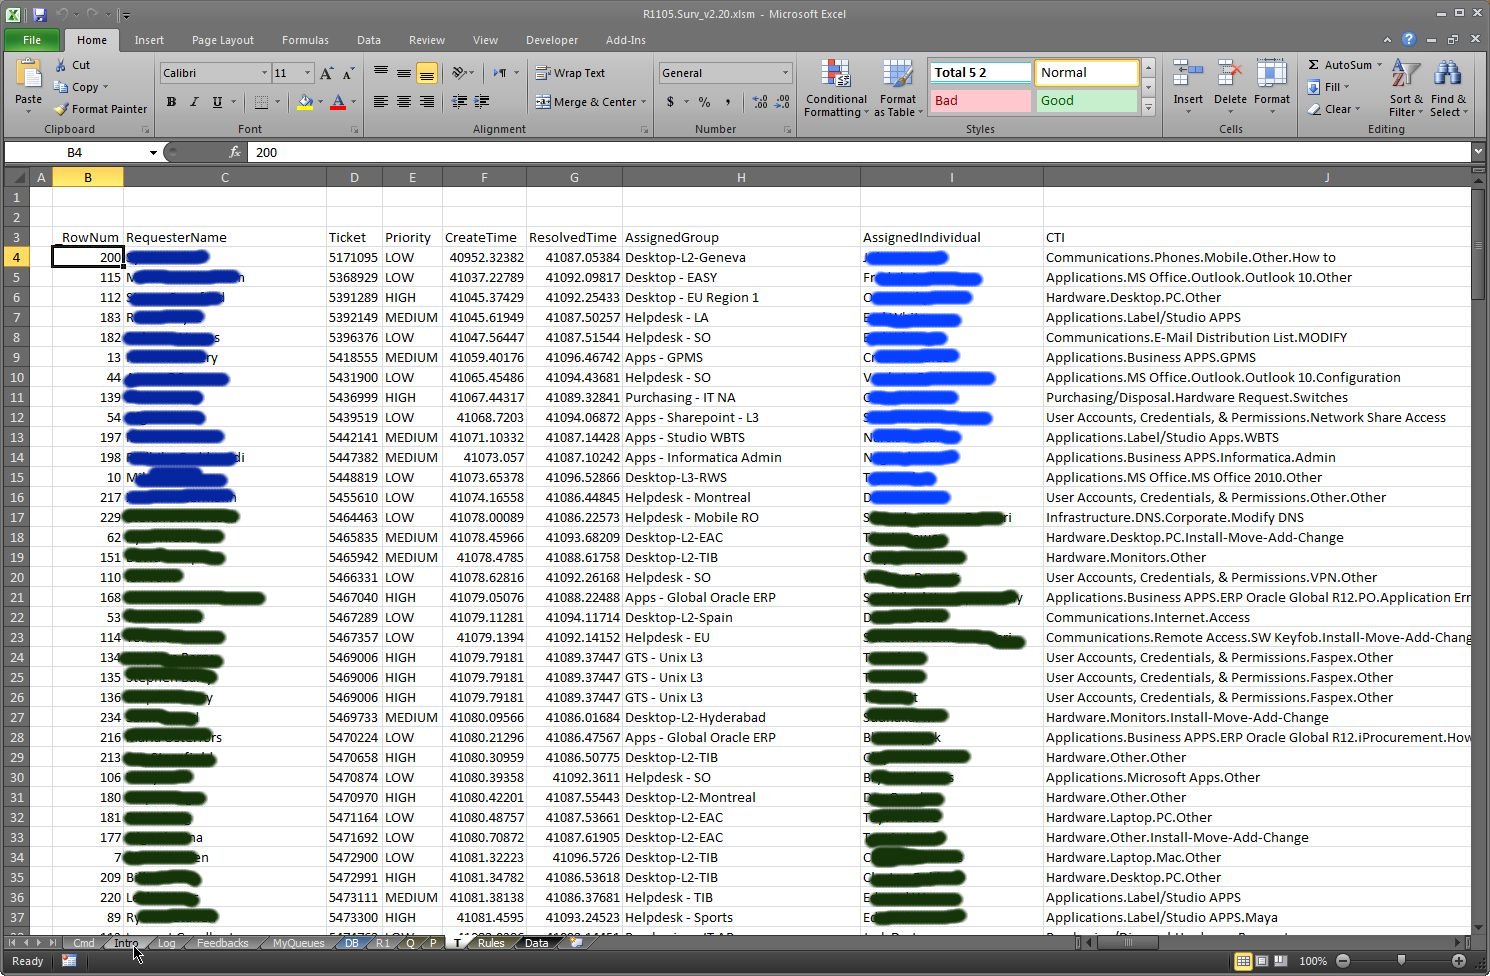Expand the cell Styles gallery
1490x976 pixels.
coord(1148,107)
